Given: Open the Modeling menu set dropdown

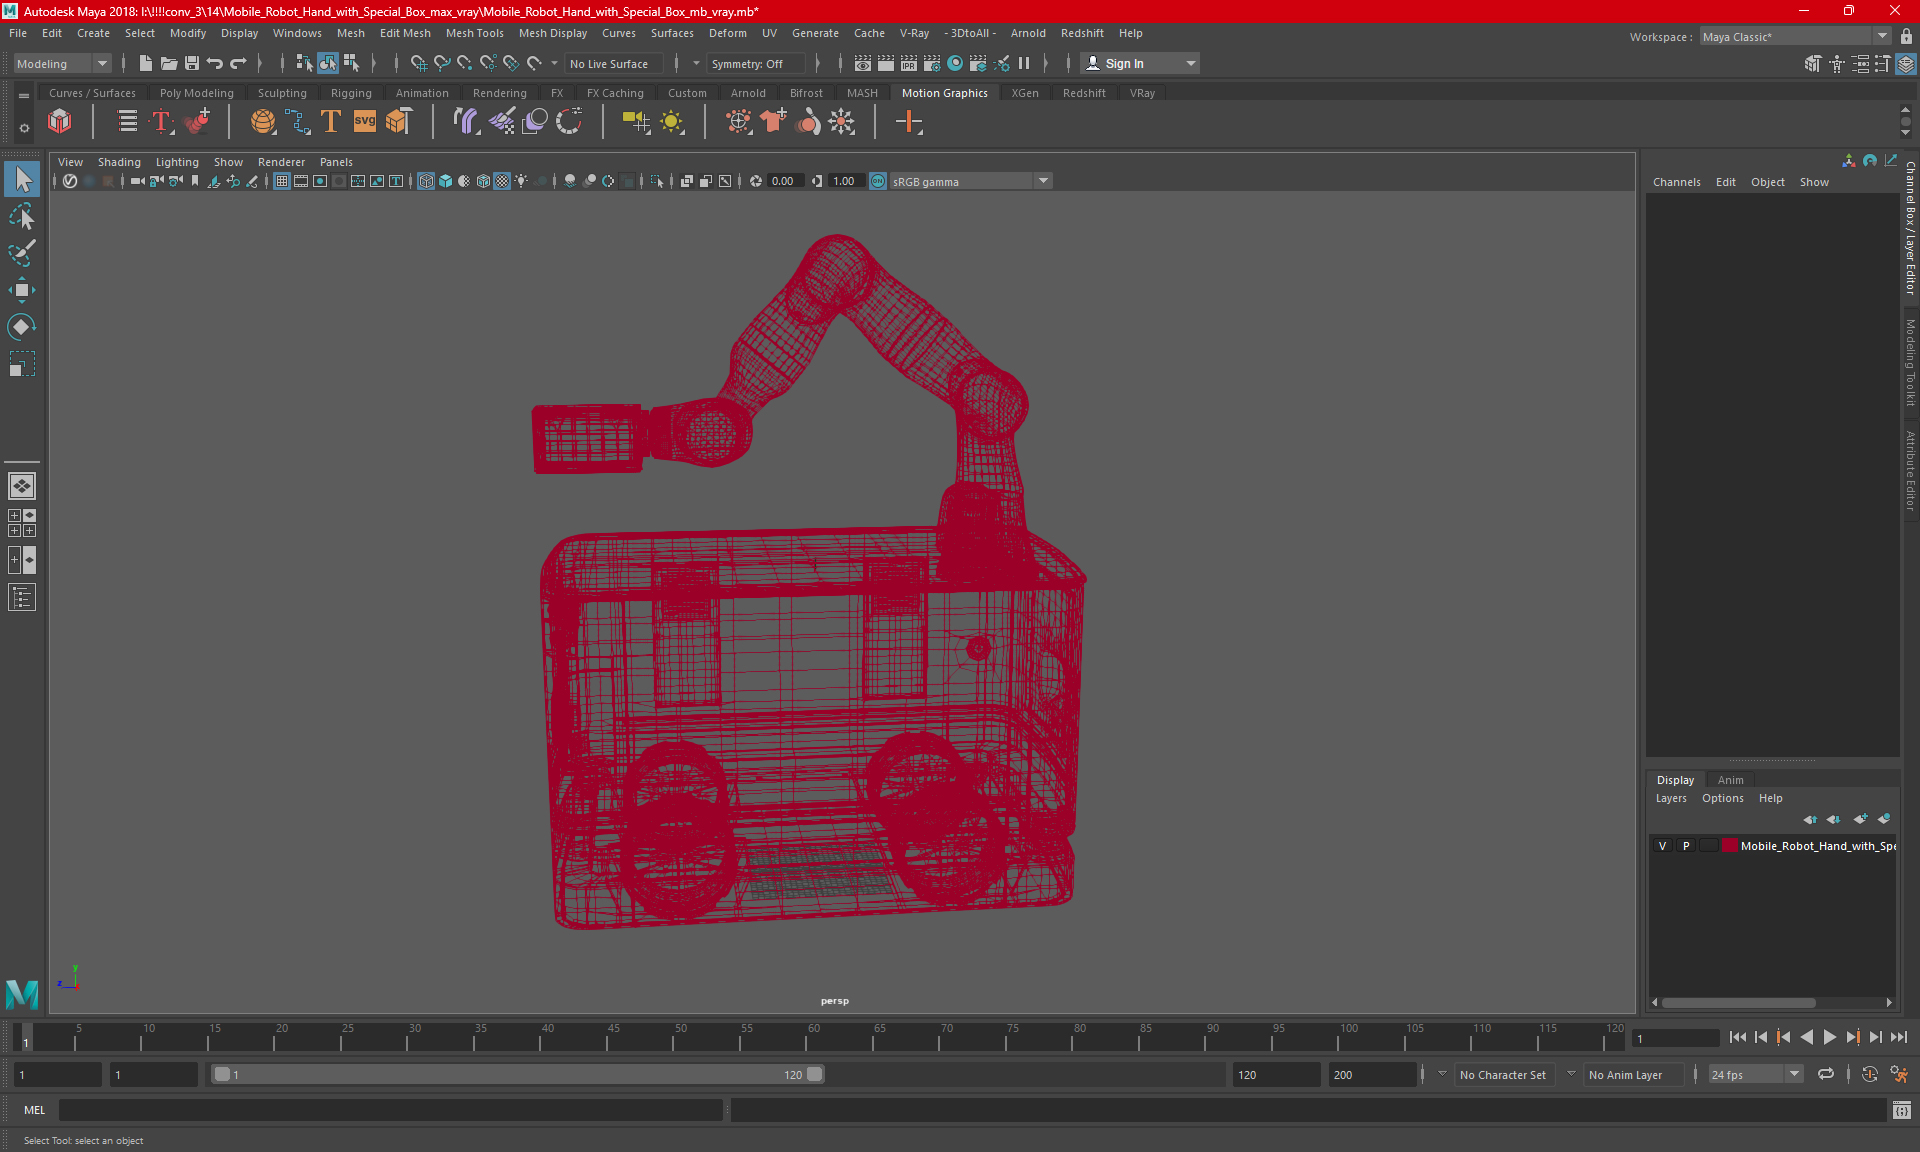Looking at the screenshot, I should [x=62, y=63].
